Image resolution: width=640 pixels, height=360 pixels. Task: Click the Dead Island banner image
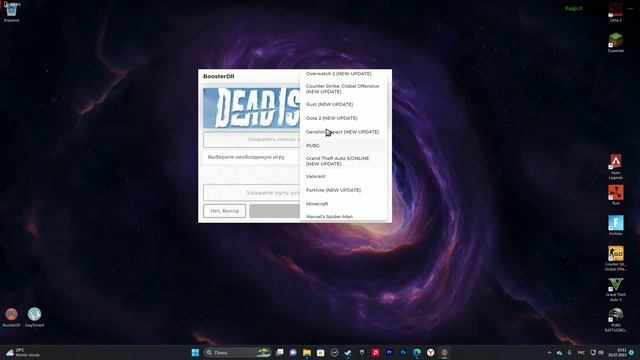point(251,108)
